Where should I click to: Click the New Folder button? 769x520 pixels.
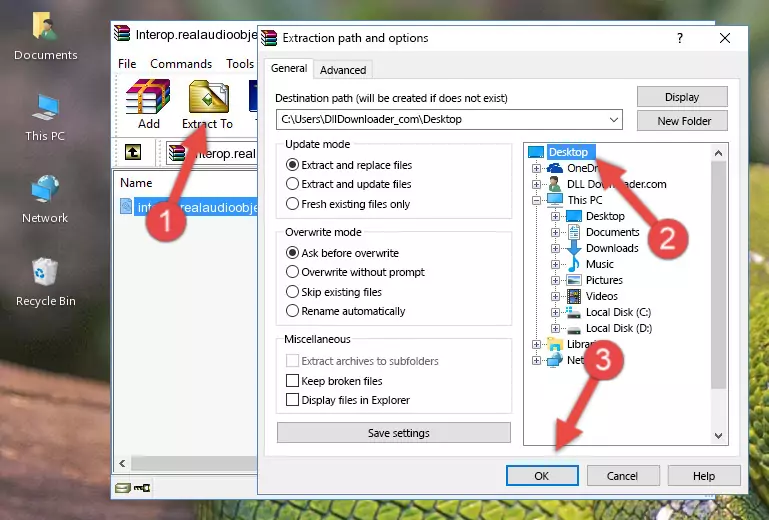(x=682, y=121)
